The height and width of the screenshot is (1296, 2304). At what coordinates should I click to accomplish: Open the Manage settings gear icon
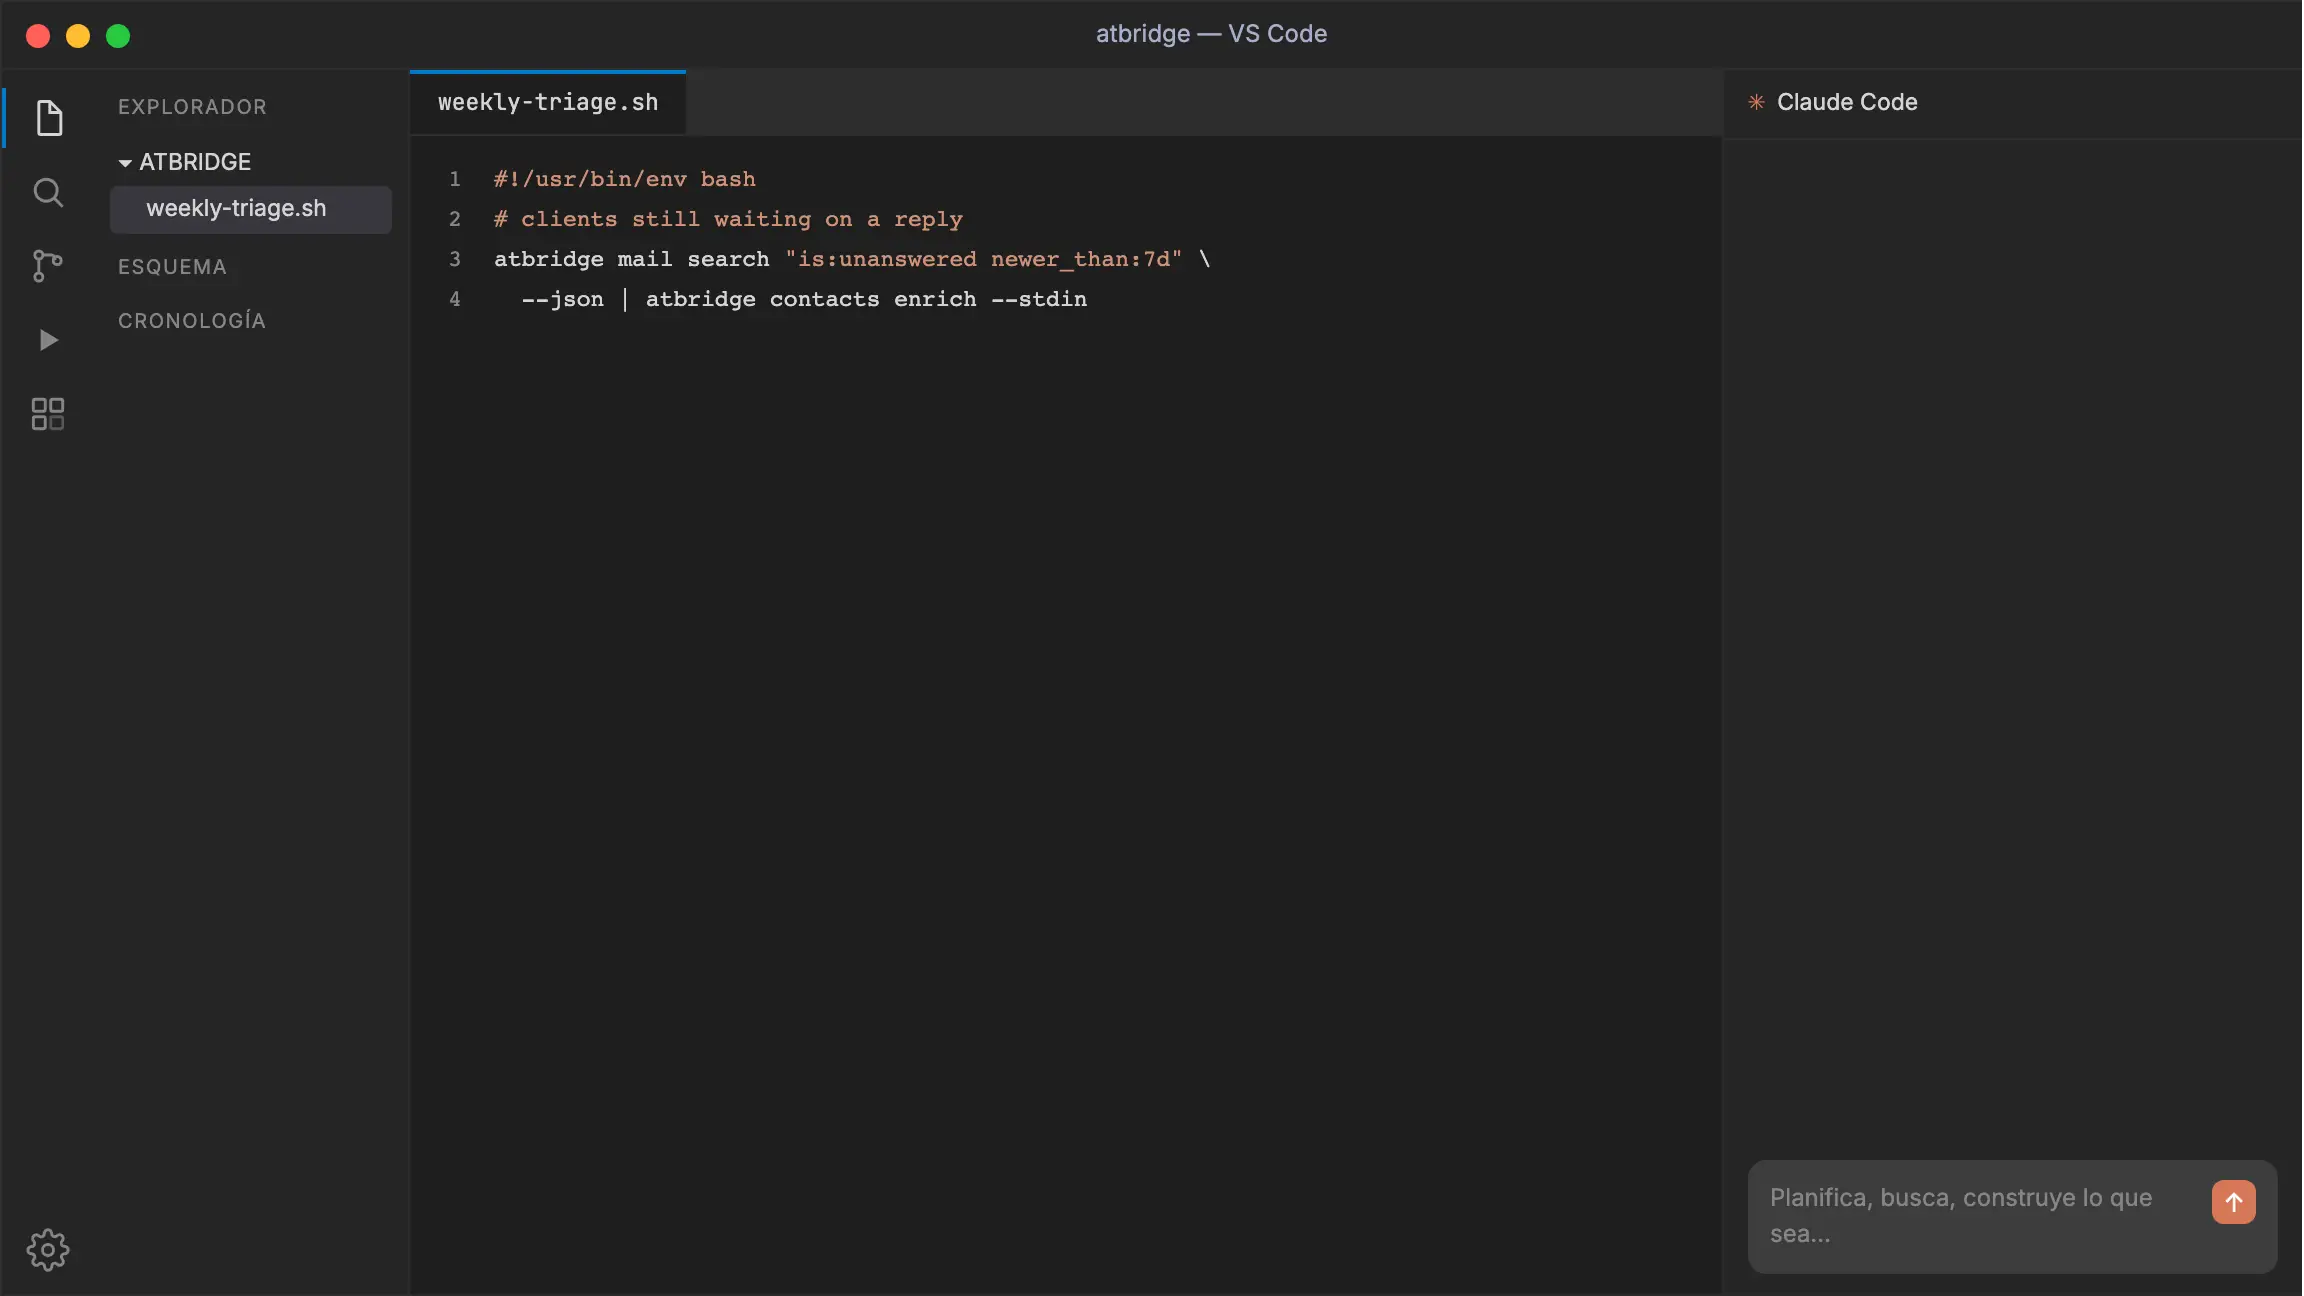coord(48,1250)
